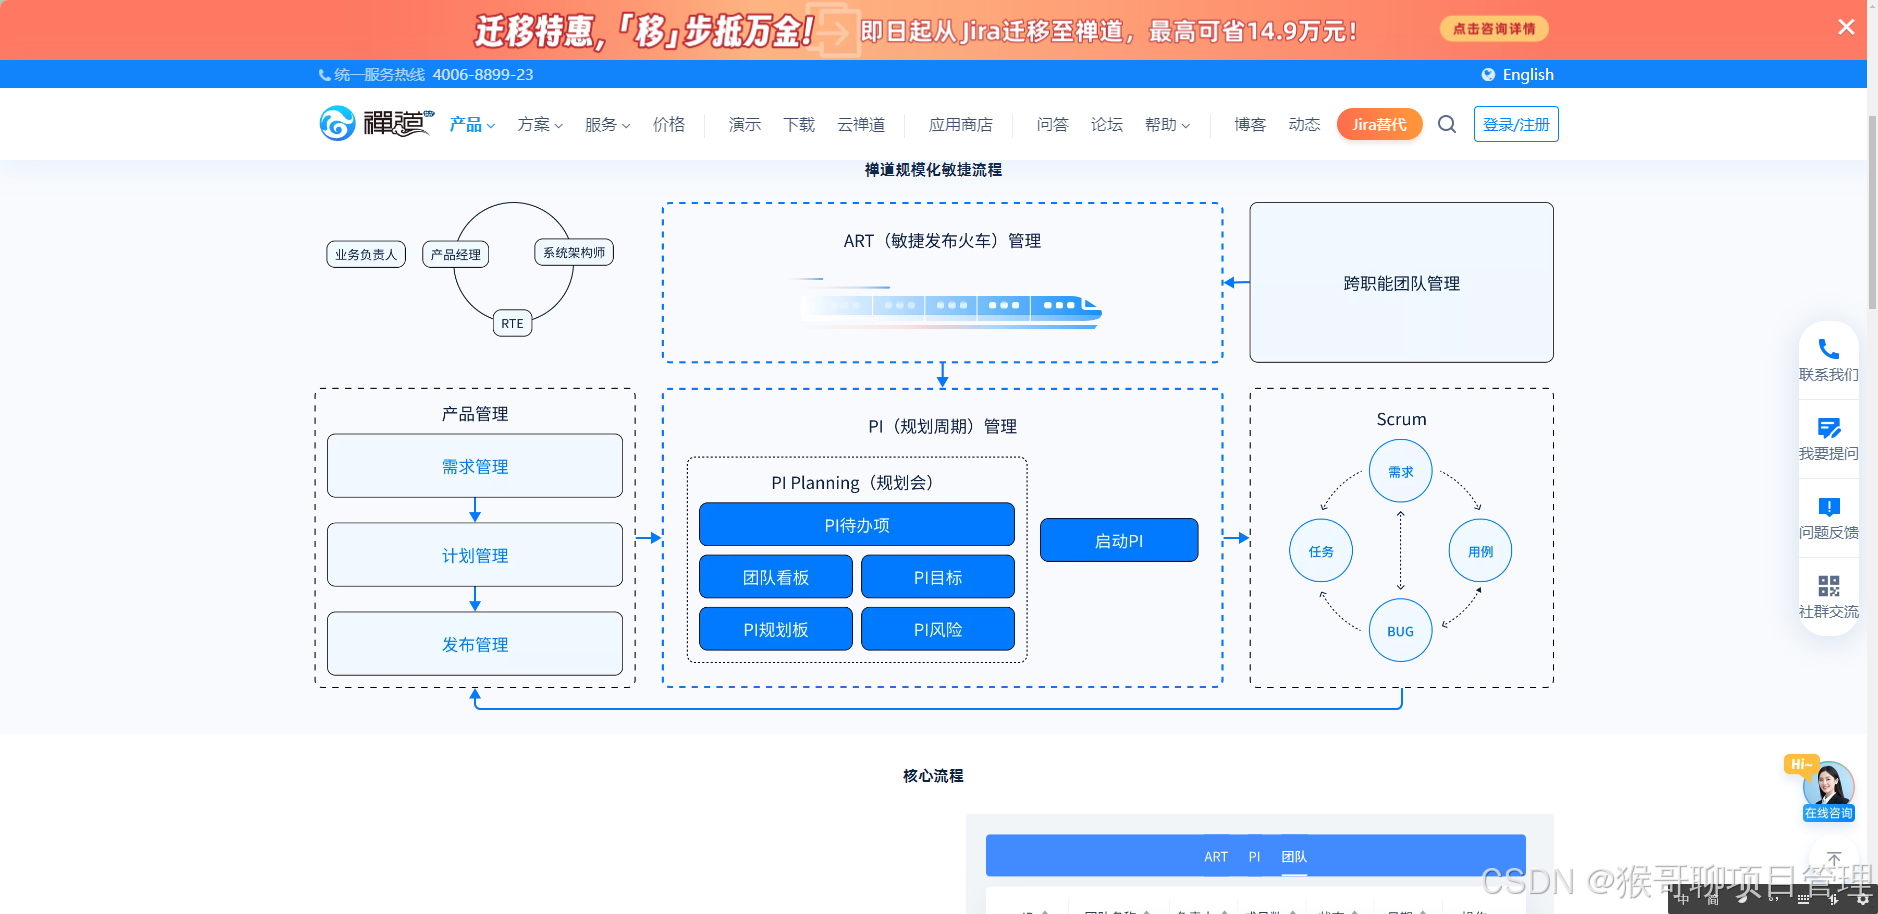1878x914 pixels.
Task: Click the RTE role label
Action: coord(512,324)
